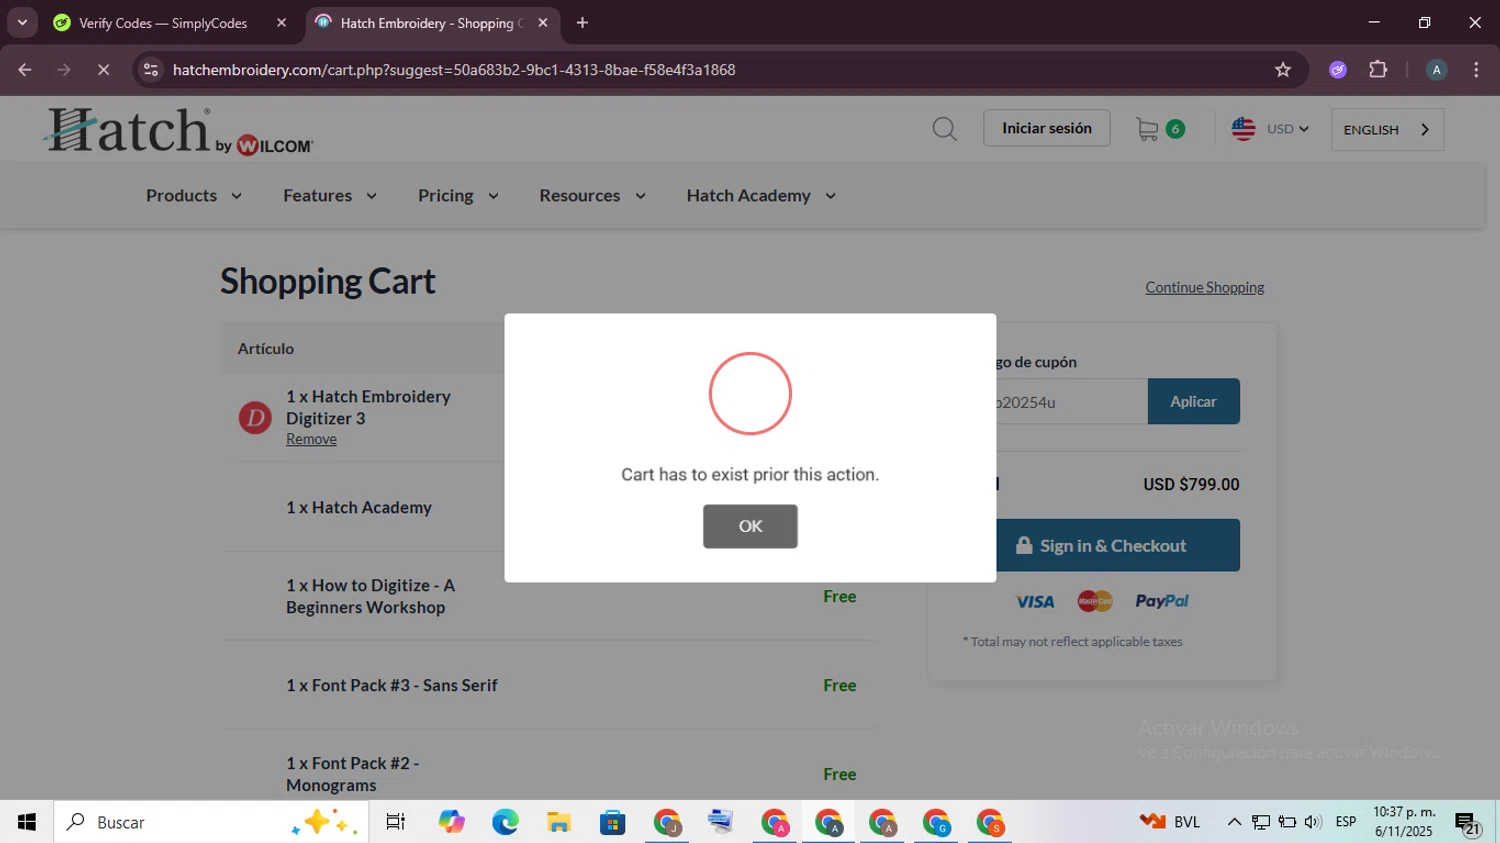
Task: Open Microsoft Store from taskbar
Action: point(613,822)
